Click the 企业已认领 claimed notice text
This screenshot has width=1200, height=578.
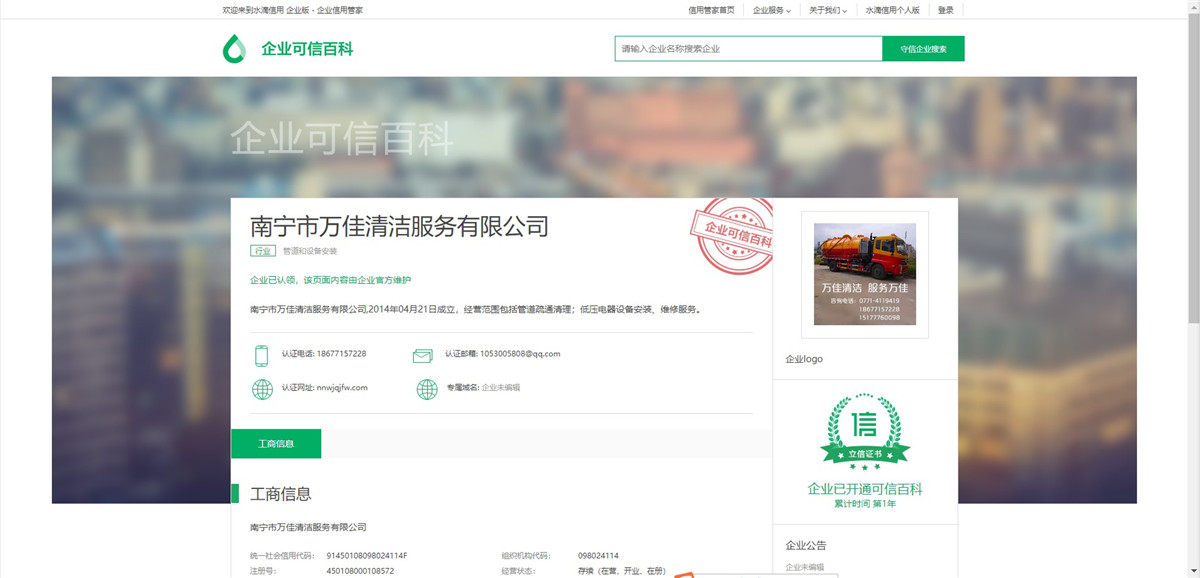[x=330, y=280]
